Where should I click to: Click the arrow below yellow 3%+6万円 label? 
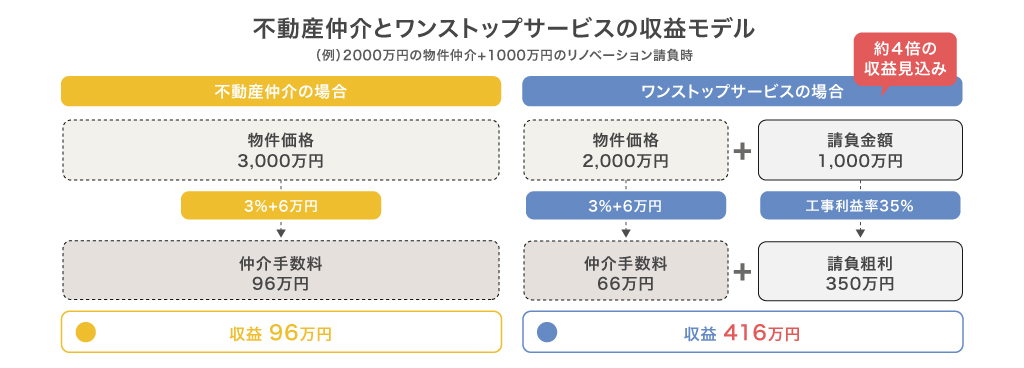pos(281,229)
